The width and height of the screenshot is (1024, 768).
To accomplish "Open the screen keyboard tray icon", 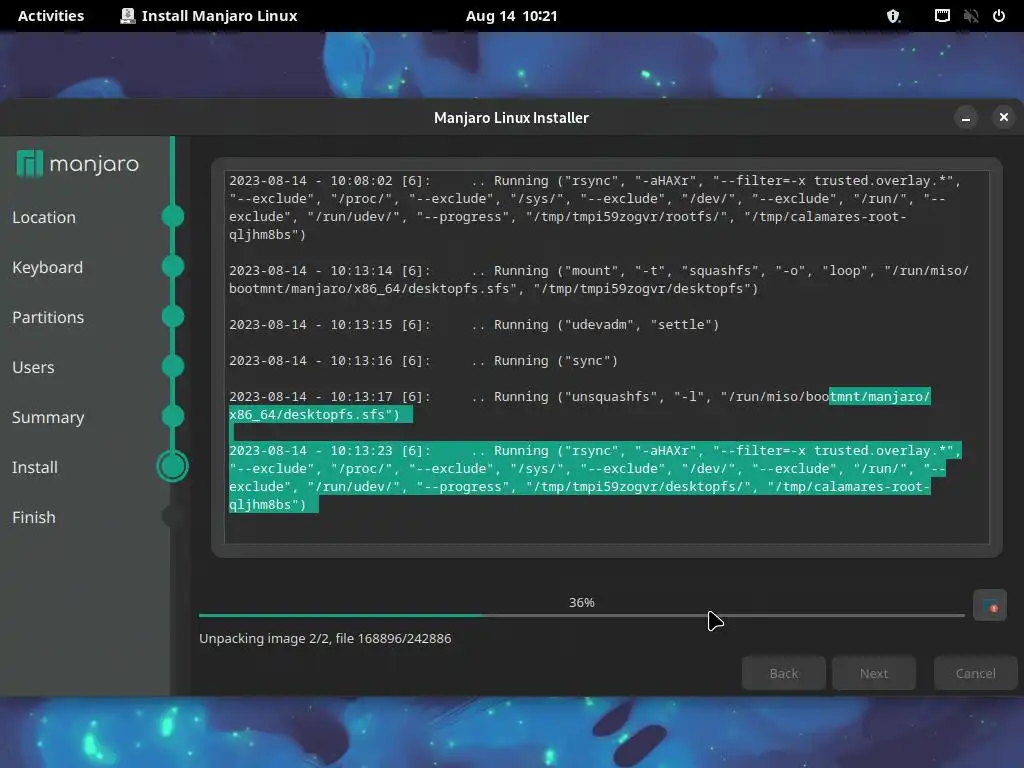I will (942, 16).
